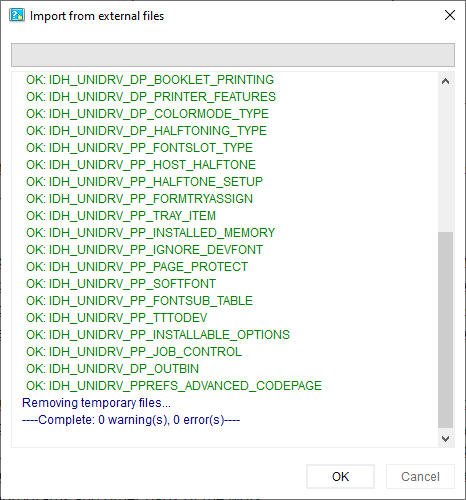Click the Removing temporary files message
Screen dimensions: 466x500
(x=96, y=403)
